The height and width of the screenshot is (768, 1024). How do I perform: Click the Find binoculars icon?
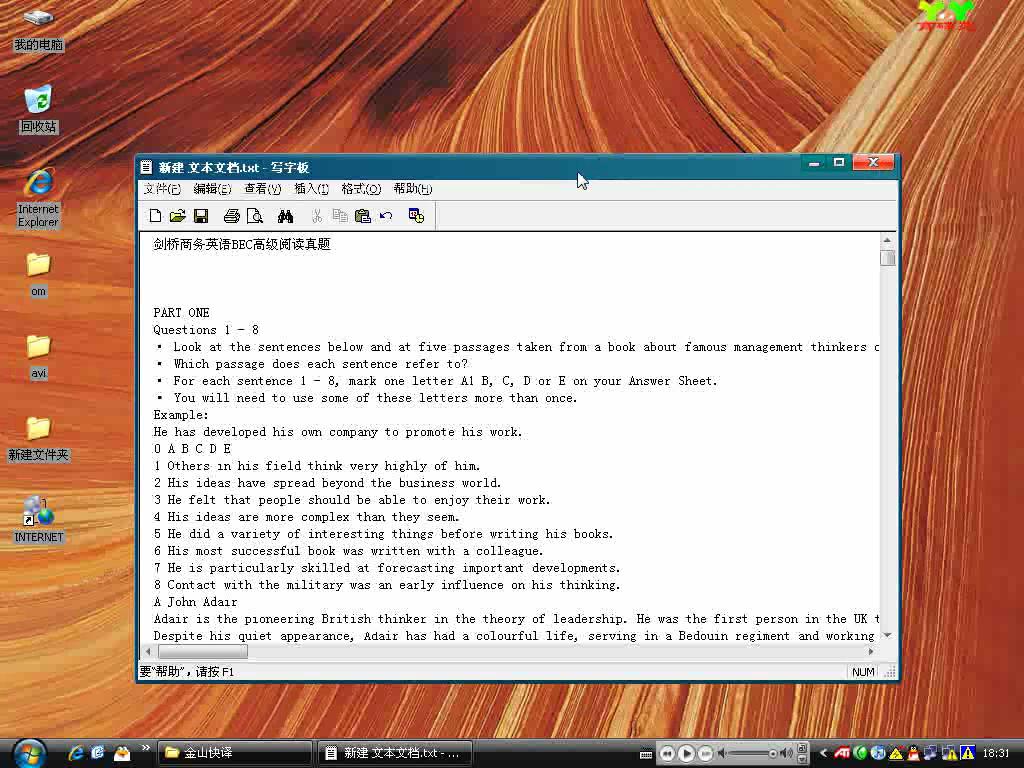pos(285,216)
